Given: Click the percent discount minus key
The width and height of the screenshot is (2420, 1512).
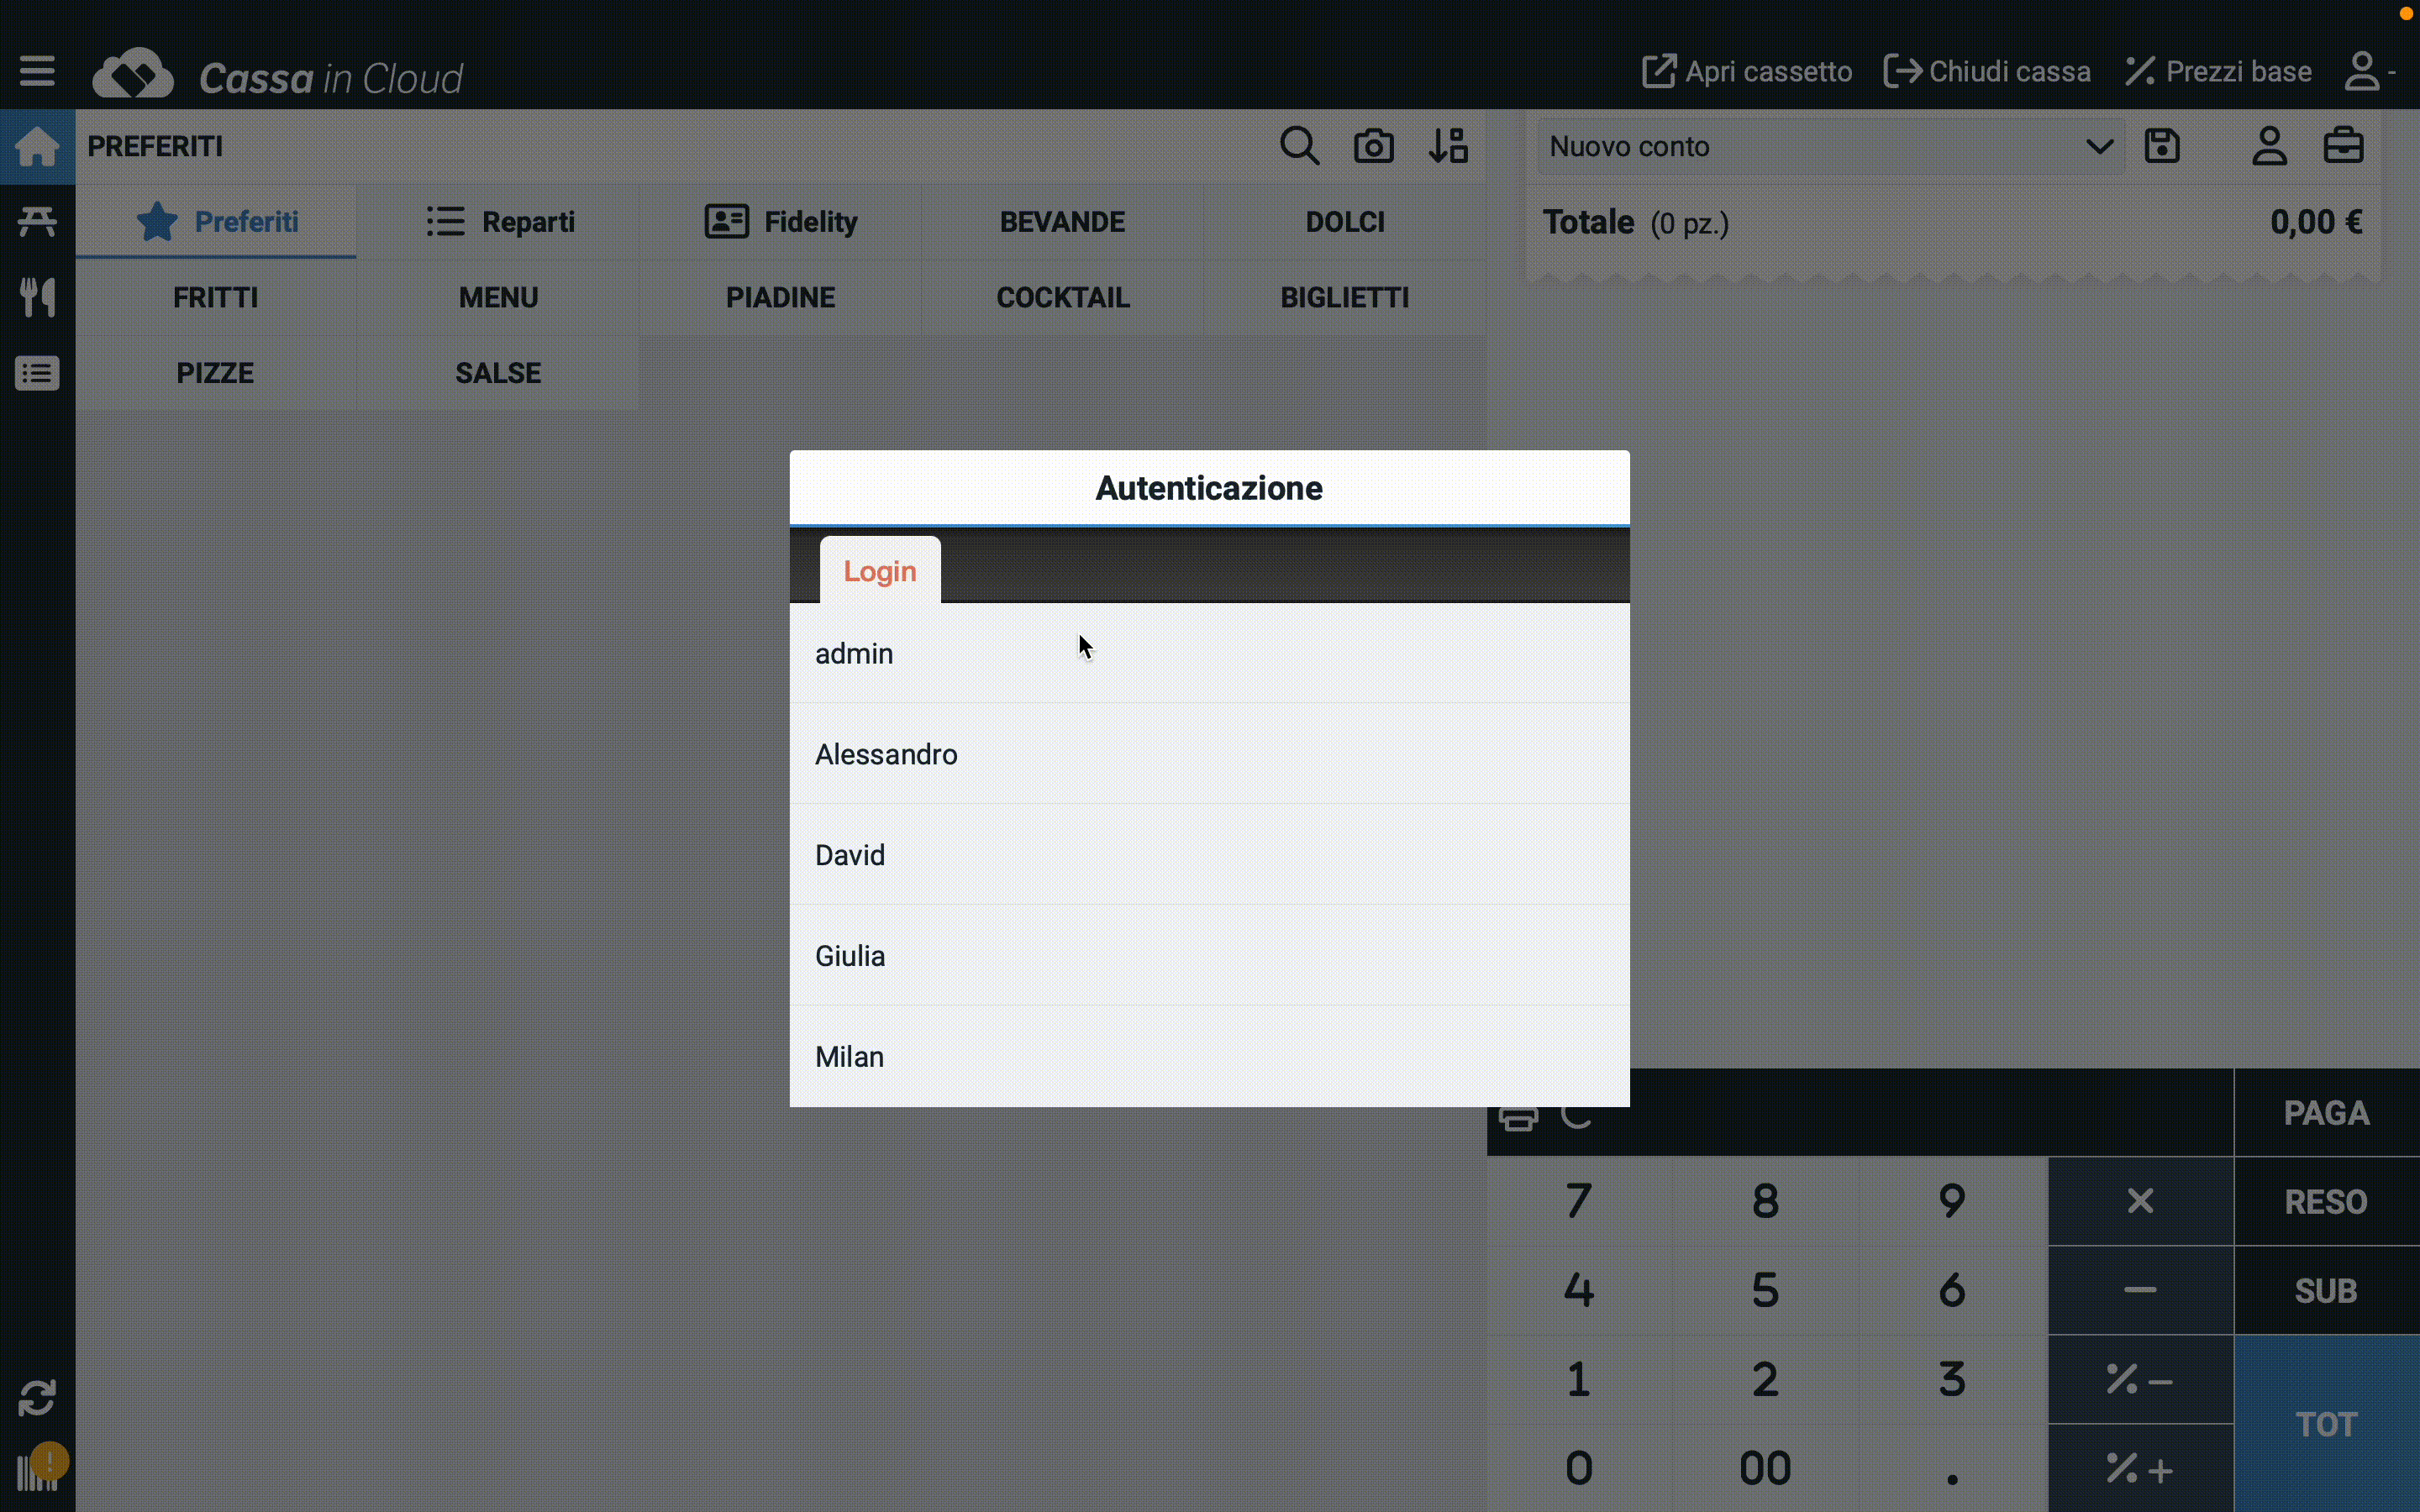Looking at the screenshot, I should [x=2140, y=1379].
